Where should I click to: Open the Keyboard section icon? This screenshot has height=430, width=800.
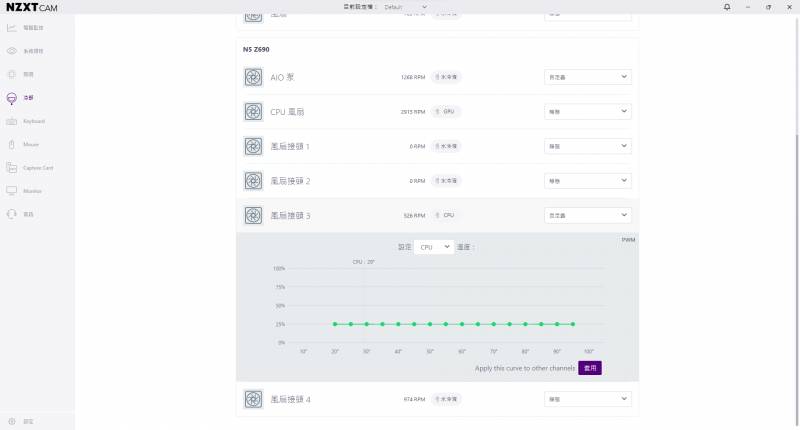coord(11,121)
